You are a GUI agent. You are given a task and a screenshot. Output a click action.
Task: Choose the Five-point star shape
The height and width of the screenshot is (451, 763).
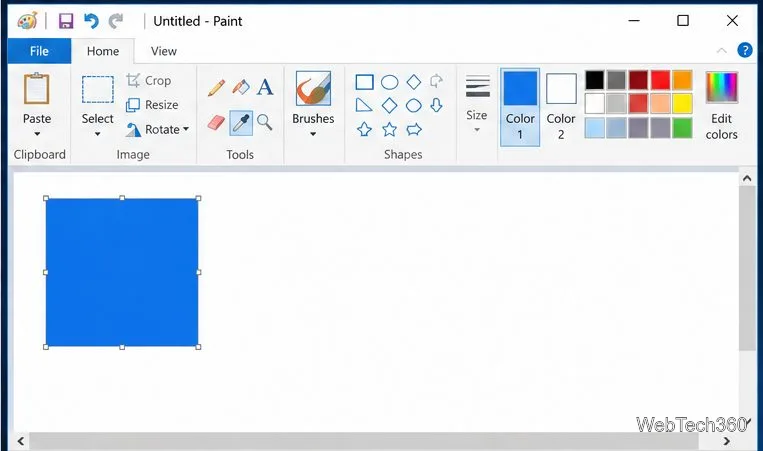tap(389, 129)
